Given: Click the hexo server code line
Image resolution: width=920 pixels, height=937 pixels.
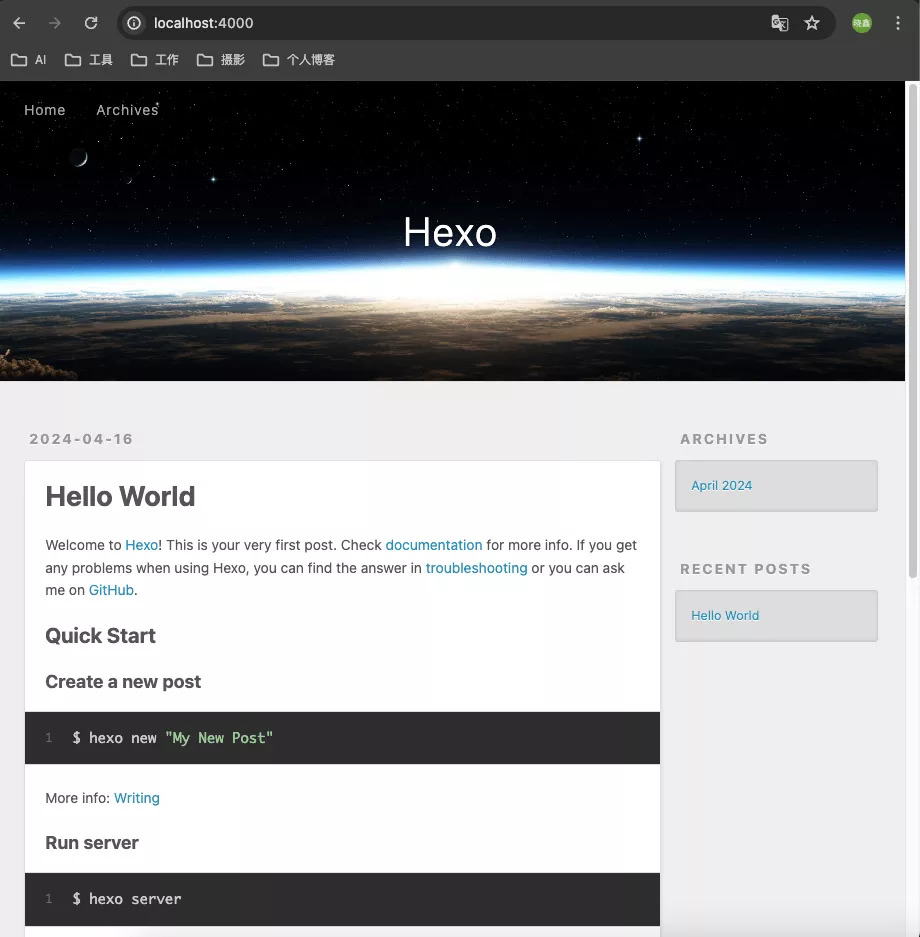Looking at the screenshot, I should coord(127,899).
